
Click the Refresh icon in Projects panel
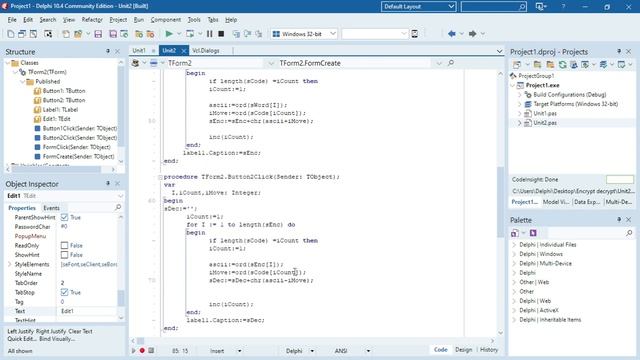(562, 64)
